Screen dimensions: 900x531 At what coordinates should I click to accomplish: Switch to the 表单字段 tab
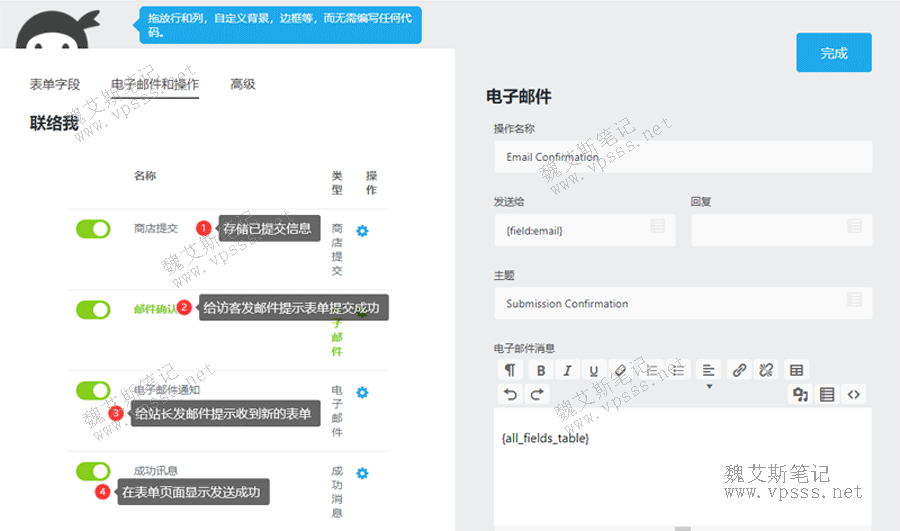click(x=55, y=84)
